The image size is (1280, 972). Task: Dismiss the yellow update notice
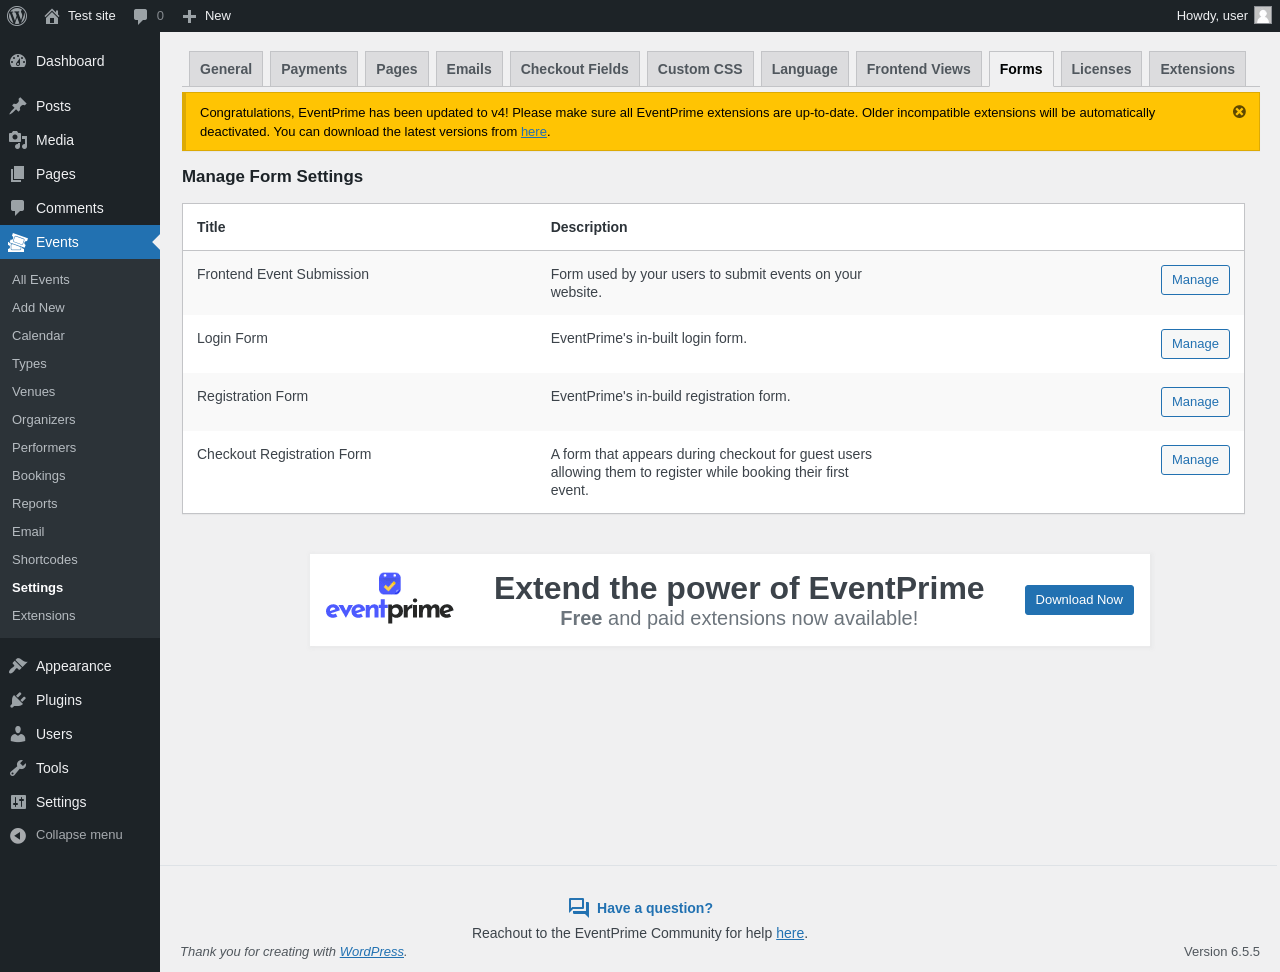point(1239,112)
